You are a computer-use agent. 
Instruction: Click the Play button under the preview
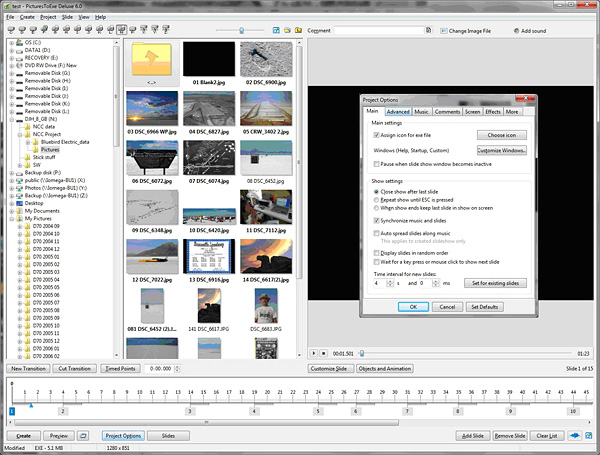pos(314,352)
